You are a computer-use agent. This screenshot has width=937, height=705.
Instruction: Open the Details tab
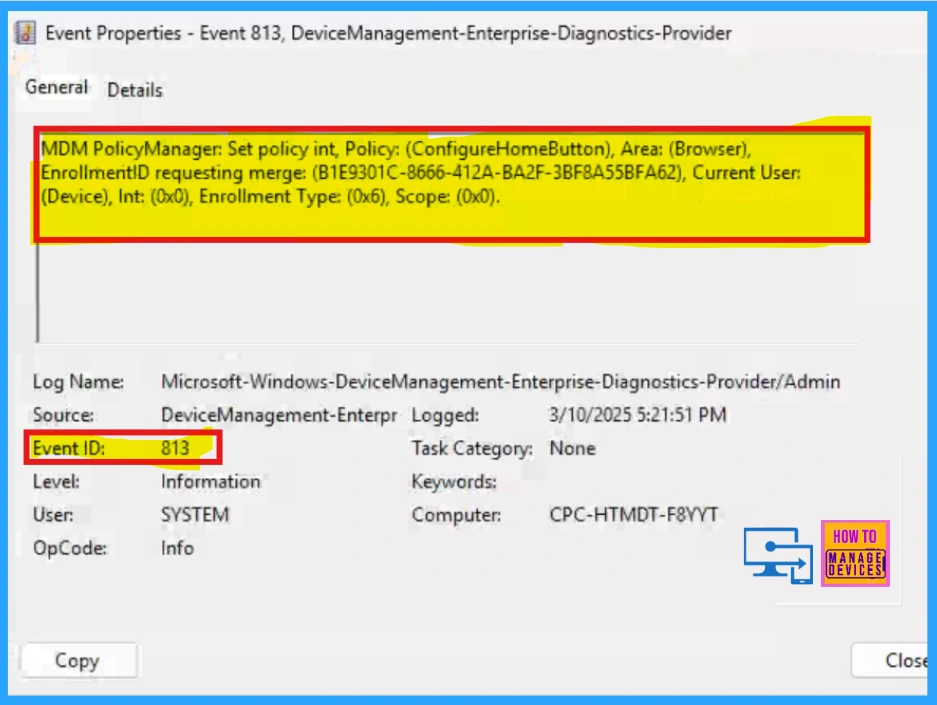coord(134,90)
